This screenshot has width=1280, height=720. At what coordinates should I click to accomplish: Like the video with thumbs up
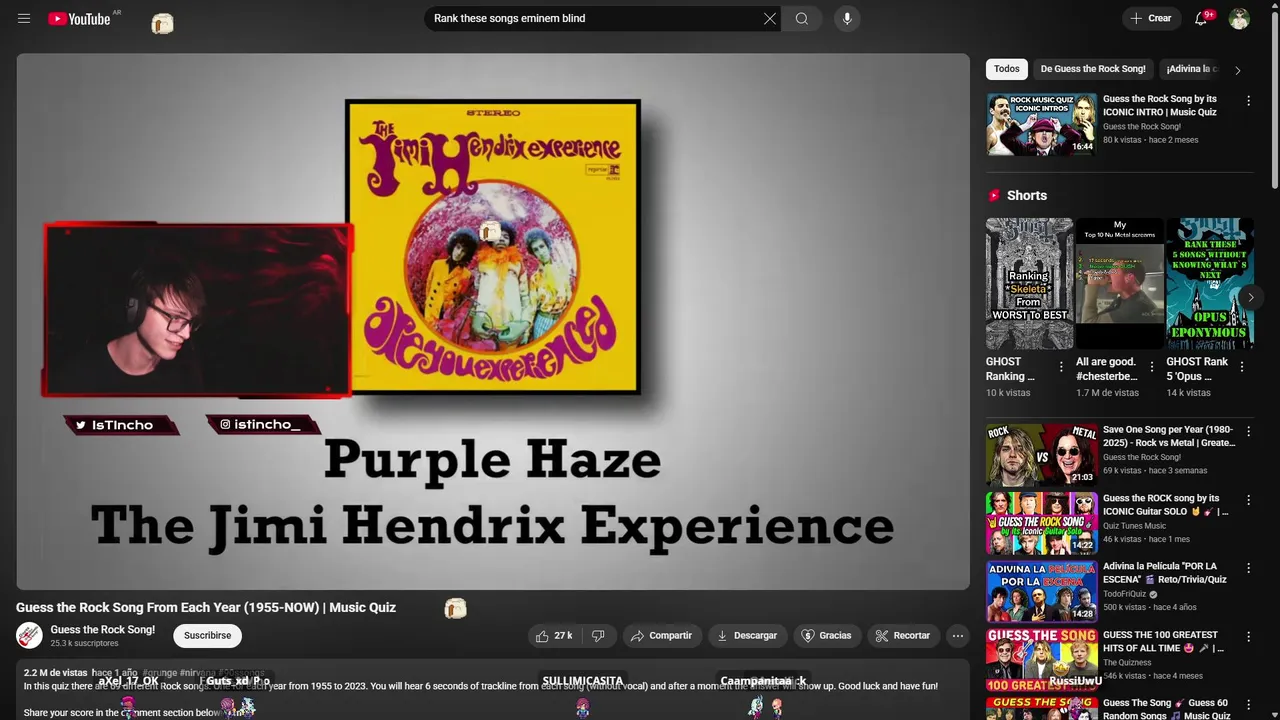[x=555, y=636]
